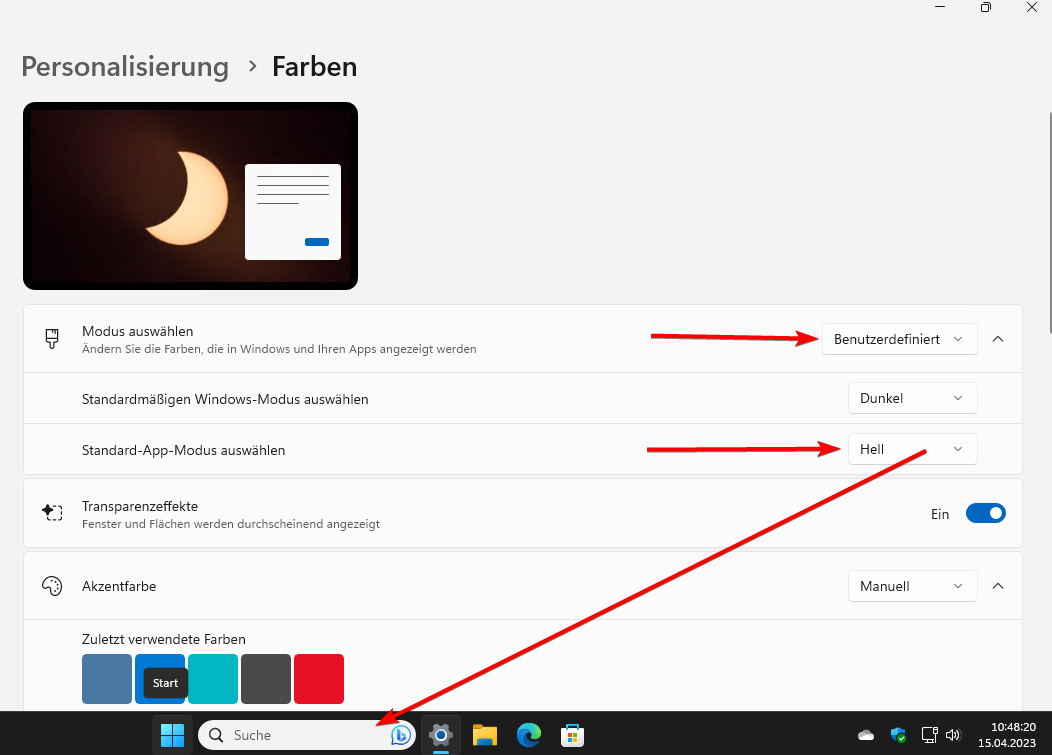Click the paintbrush icon beside Modus auswählen
1052x755 pixels.
click(52, 339)
